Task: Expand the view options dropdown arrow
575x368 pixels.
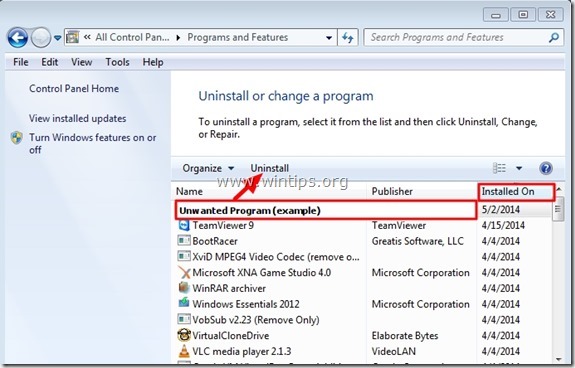Action: (x=519, y=168)
